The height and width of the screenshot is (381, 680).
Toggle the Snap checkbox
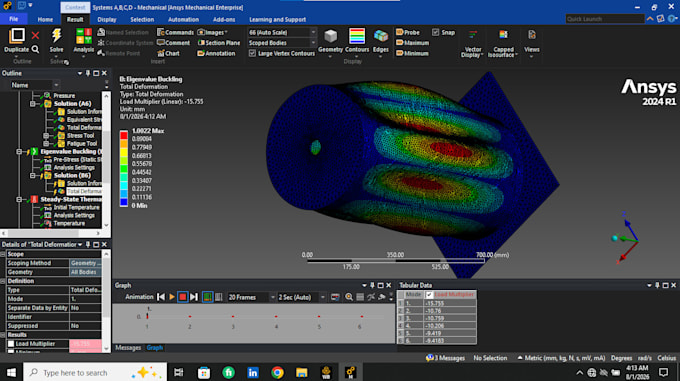point(435,33)
